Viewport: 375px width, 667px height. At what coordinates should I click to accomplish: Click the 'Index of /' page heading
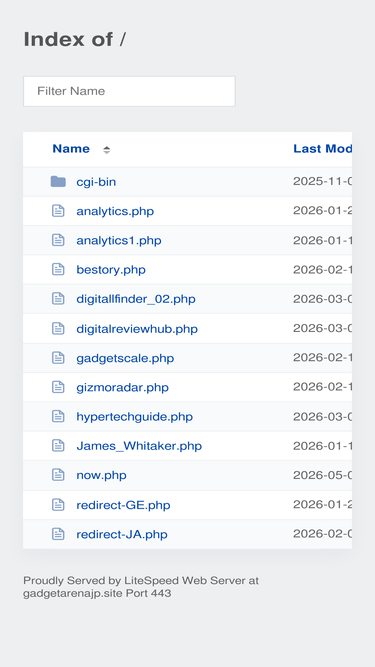[x=74, y=40]
